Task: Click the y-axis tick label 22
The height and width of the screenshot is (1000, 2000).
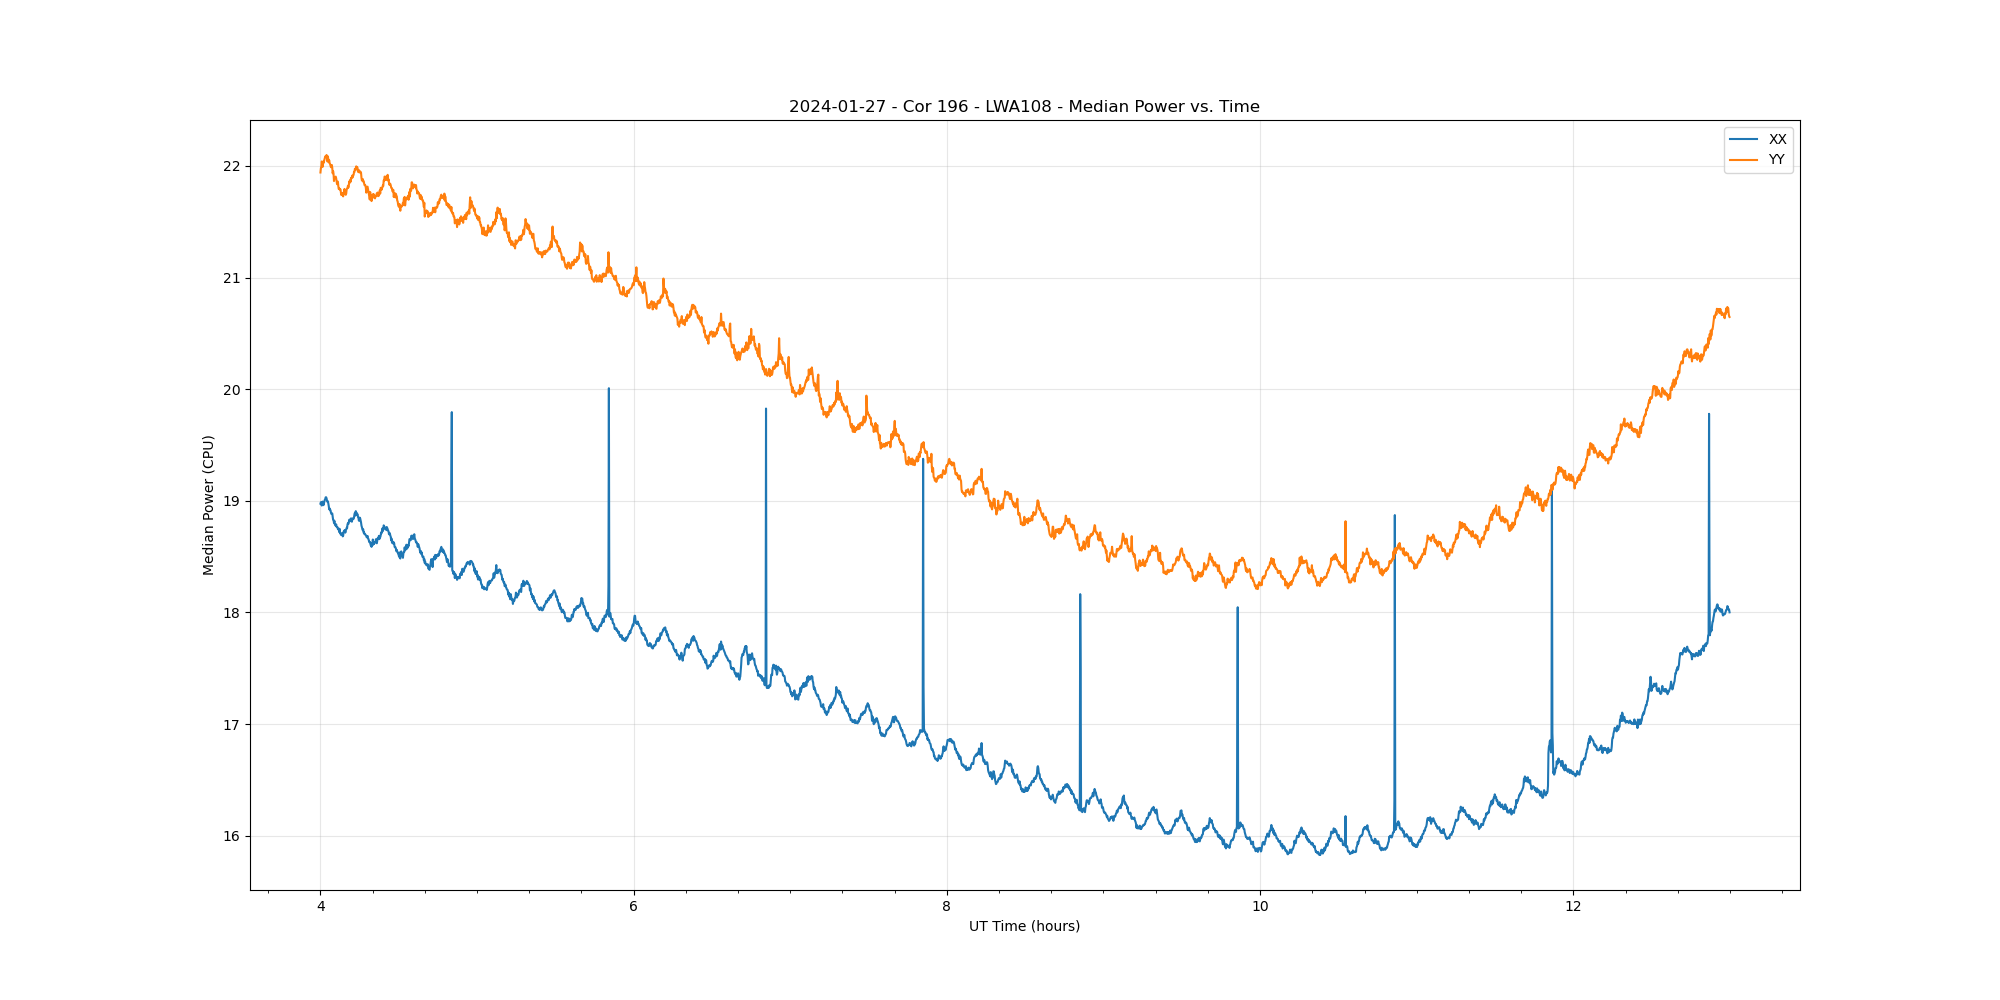Action: click(x=232, y=166)
